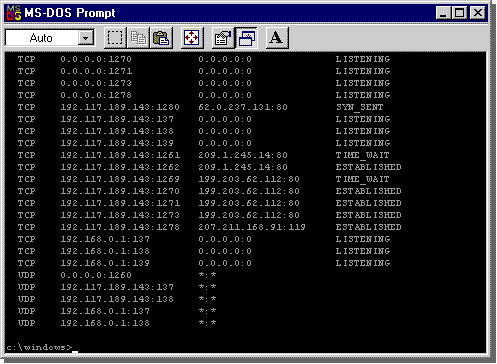Click TIME_WAIT in the 192.117.189.143:1261 row
This screenshot has height=364, width=497.
362,155
